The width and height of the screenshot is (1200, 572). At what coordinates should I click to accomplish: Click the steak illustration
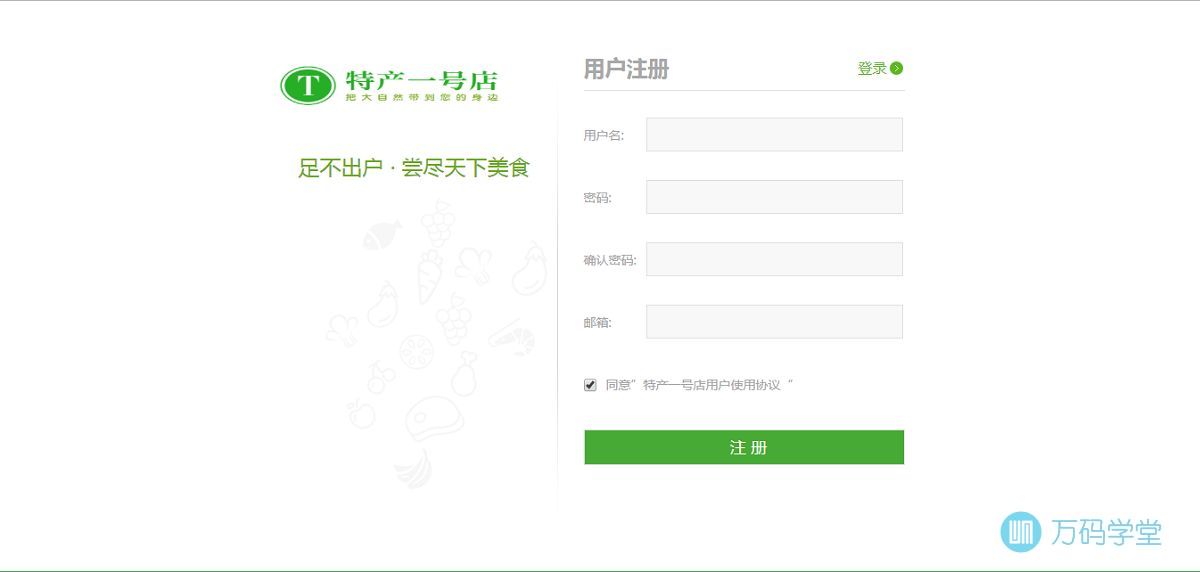(x=432, y=418)
